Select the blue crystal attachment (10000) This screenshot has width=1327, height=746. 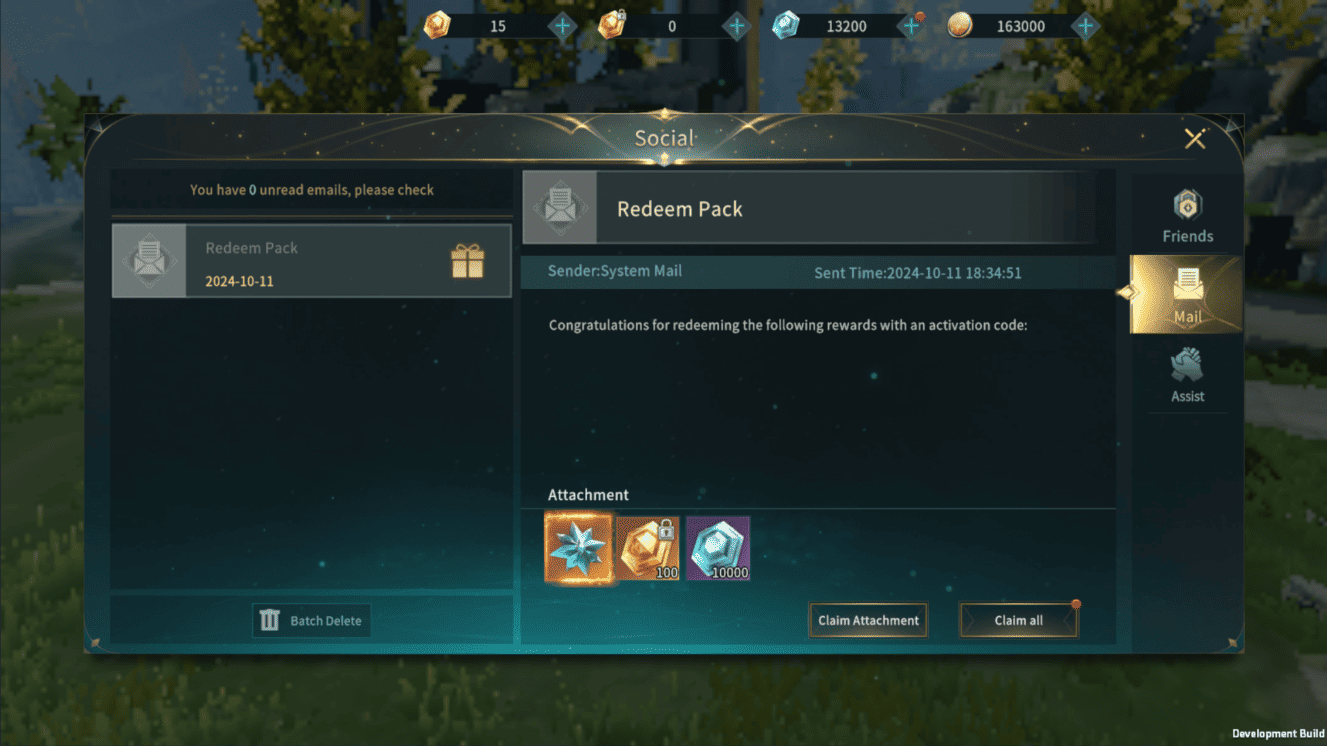click(x=718, y=548)
